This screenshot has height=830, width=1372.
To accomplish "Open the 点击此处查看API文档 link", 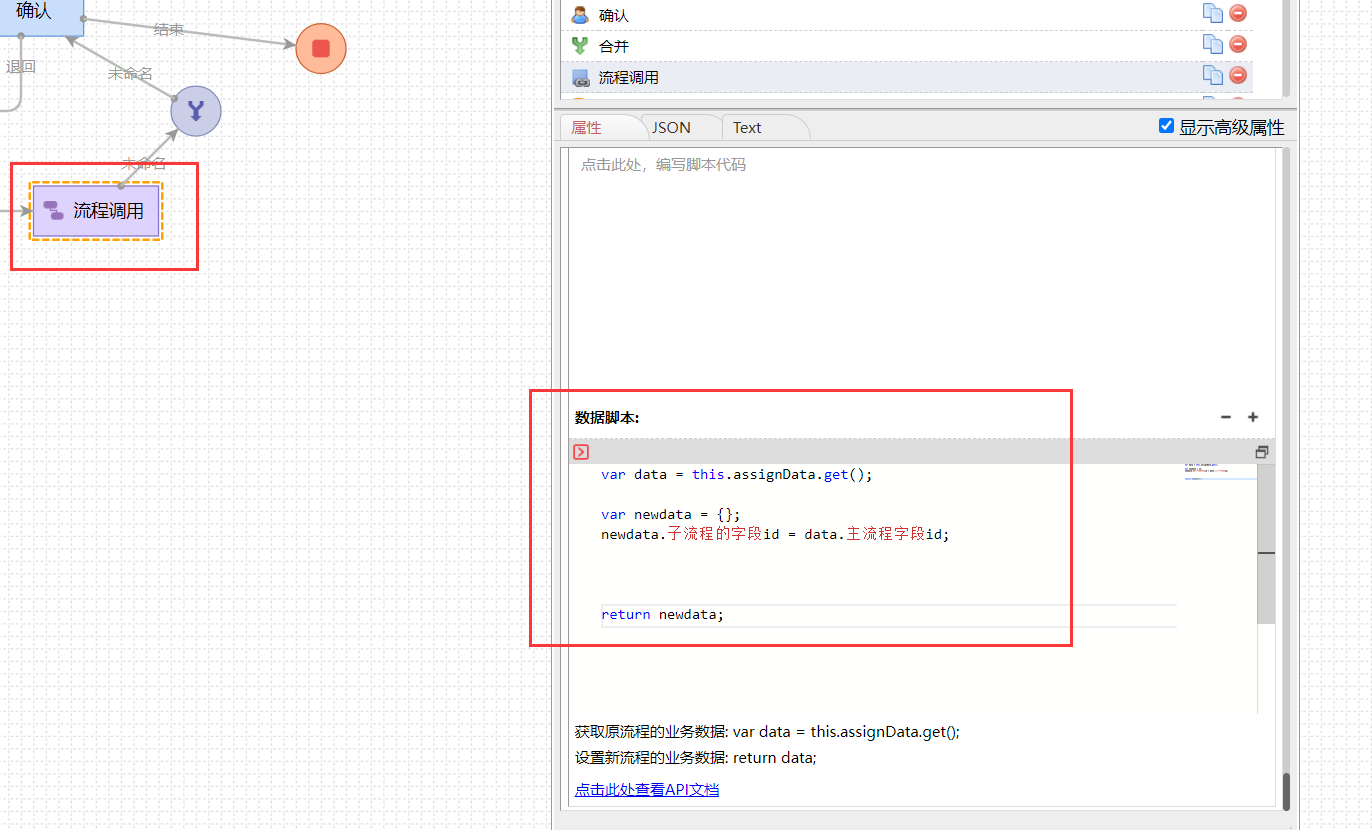I will click(647, 789).
